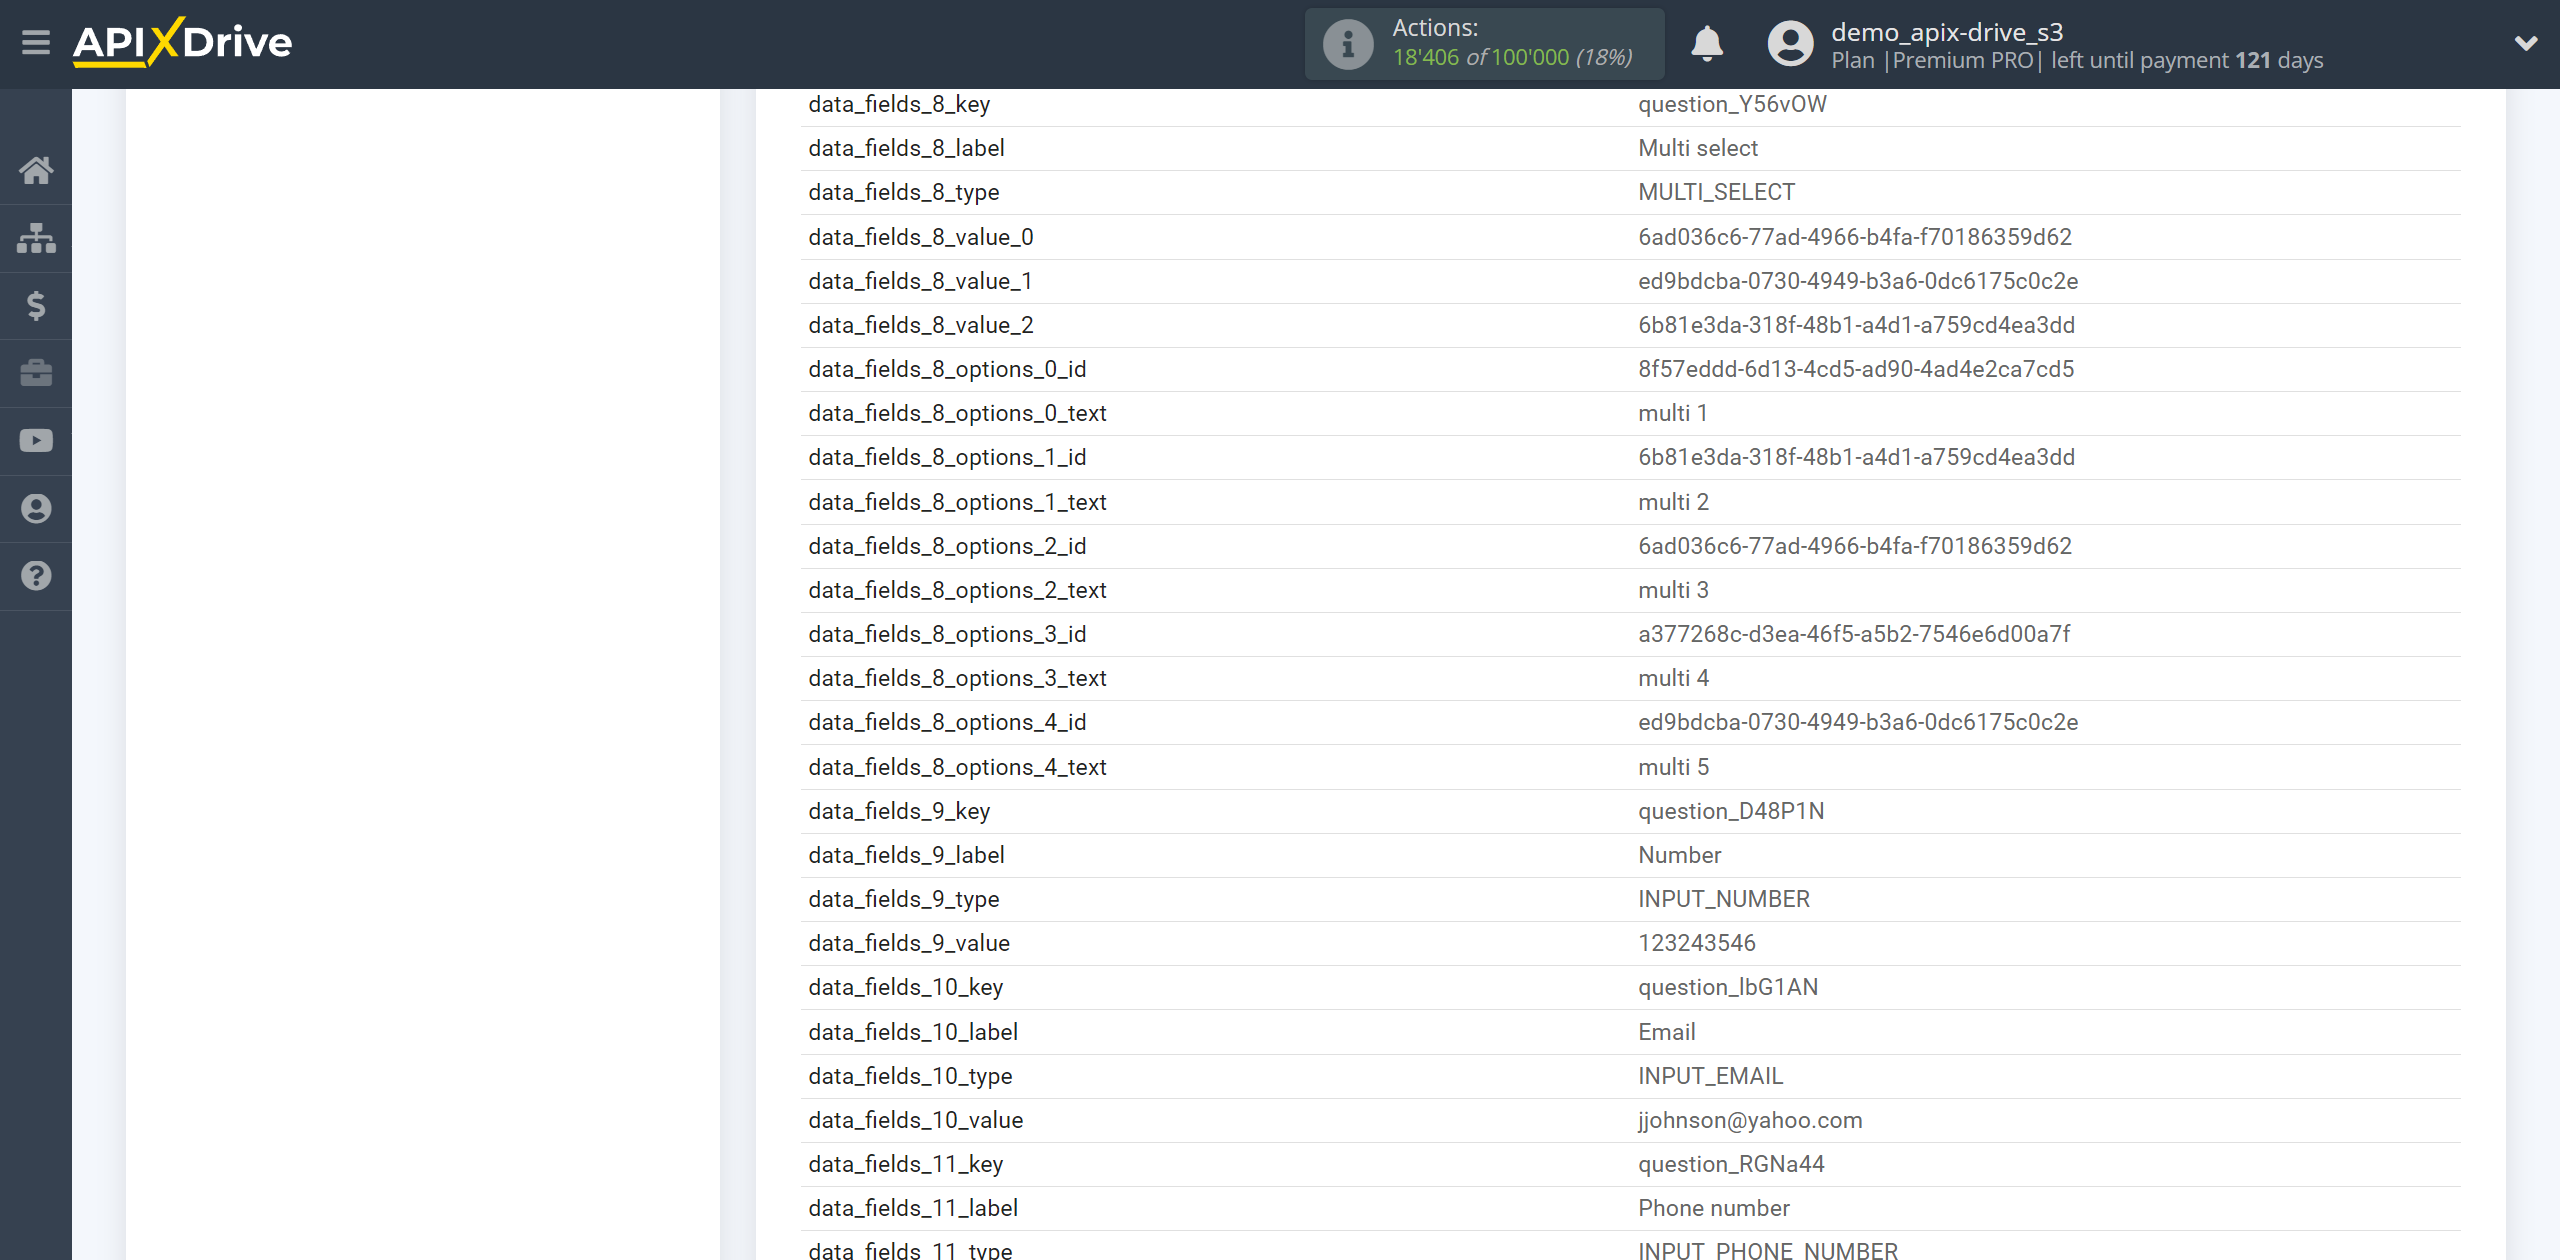Select the 'multi 1' value
2560x1260 pixels.
coord(1673,413)
